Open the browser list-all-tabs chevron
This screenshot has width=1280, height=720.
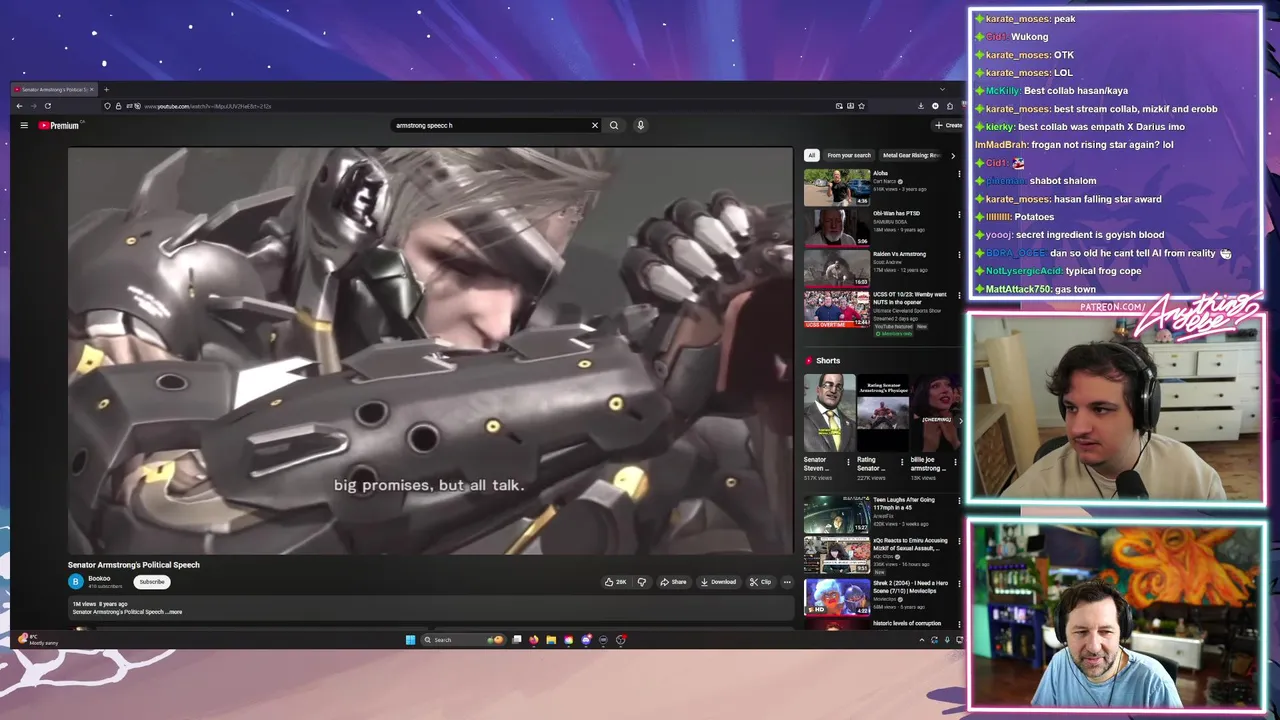pyautogui.click(x=941, y=89)
